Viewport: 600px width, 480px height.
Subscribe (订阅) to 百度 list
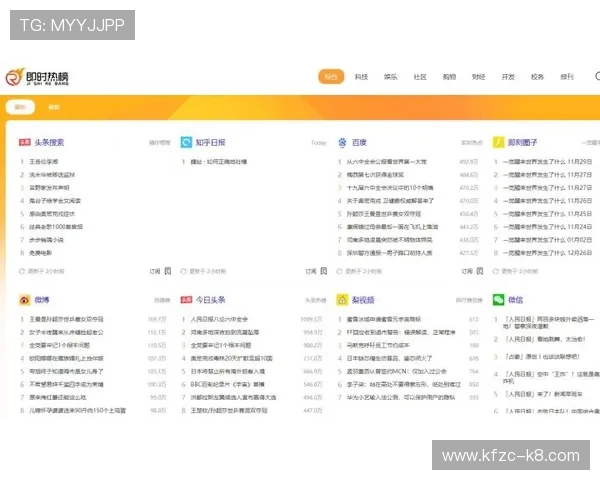pyautogui.click(x=467, y=271)
